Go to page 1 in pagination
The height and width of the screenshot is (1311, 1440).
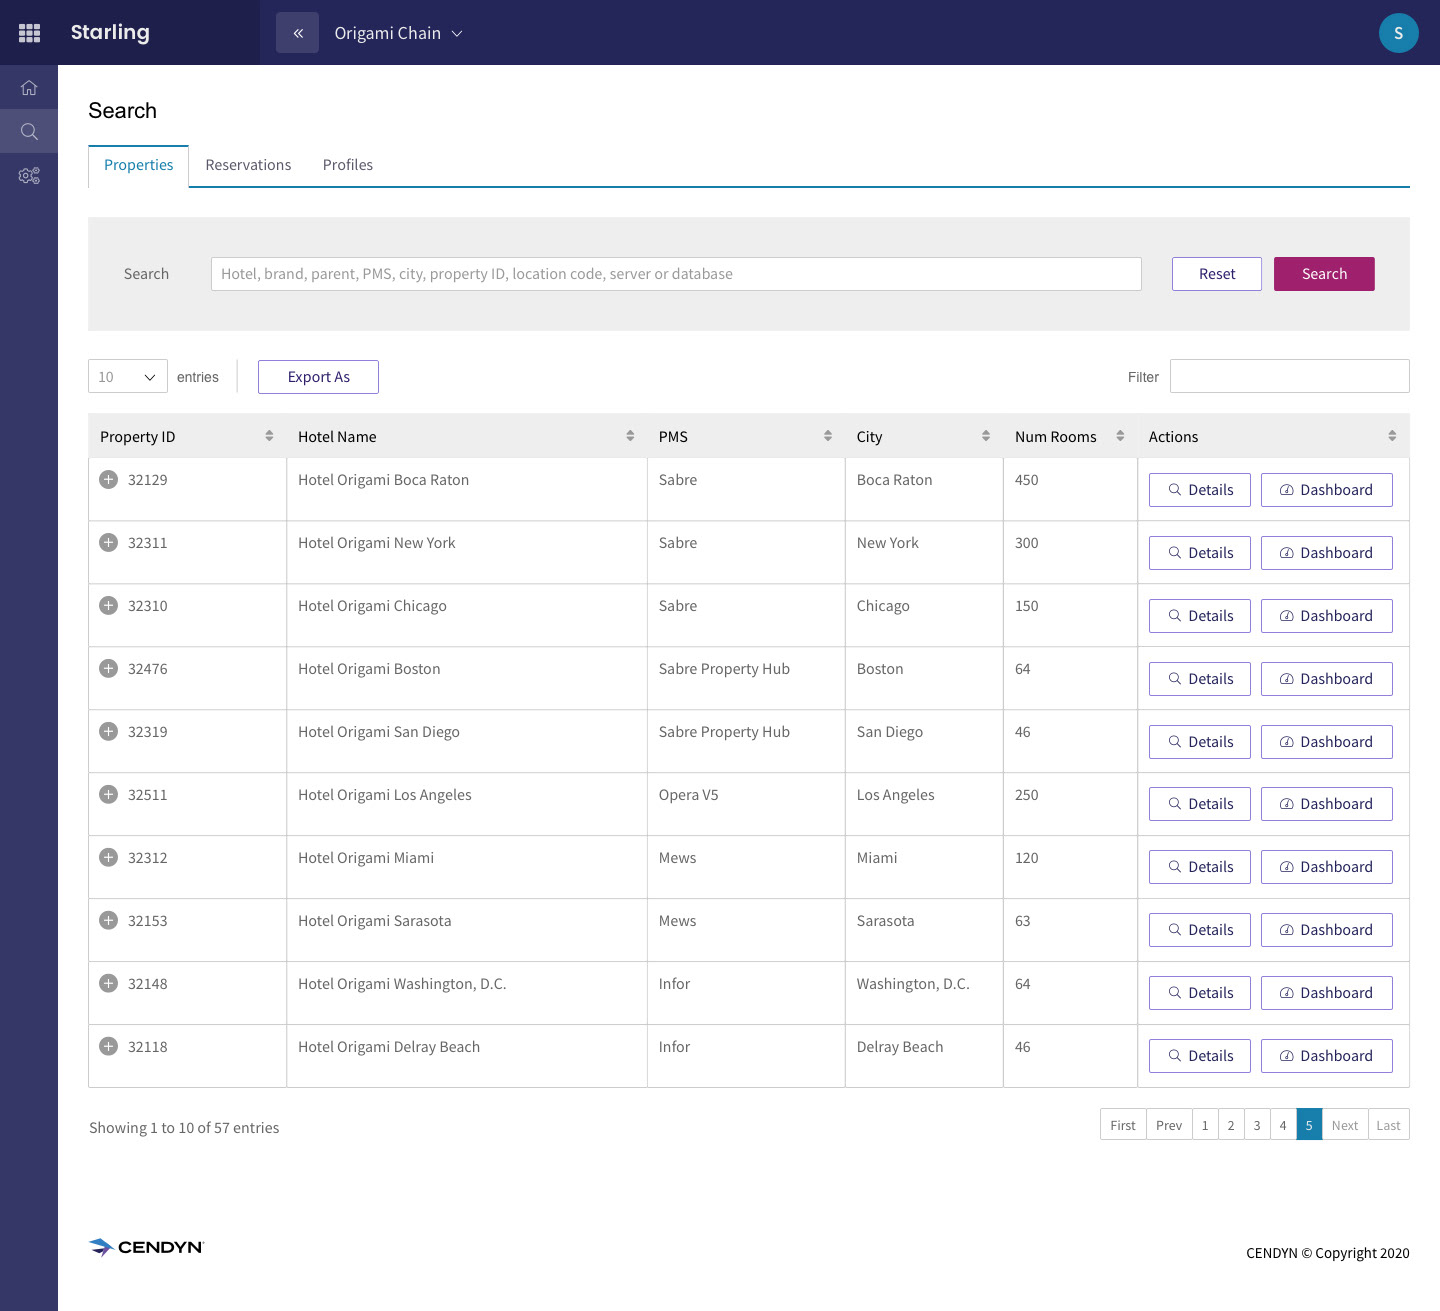point(1205,1125)
